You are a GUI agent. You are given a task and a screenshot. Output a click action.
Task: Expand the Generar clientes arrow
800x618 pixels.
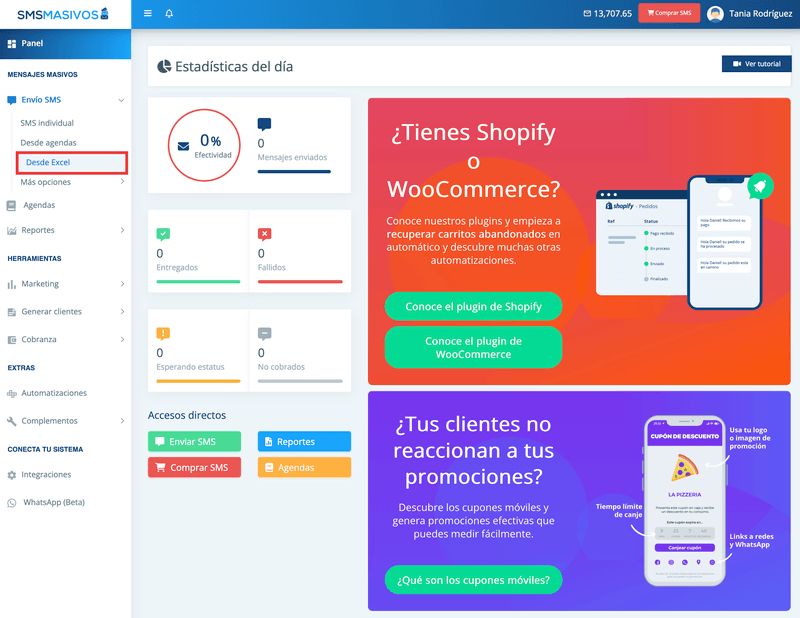pyautogui.click(x=122, y=311)
